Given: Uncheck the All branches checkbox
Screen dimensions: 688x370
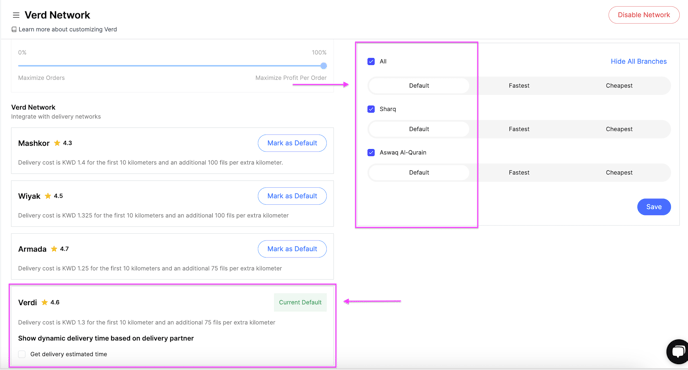Looking at the screenshot, I should [x=371, y=61].
